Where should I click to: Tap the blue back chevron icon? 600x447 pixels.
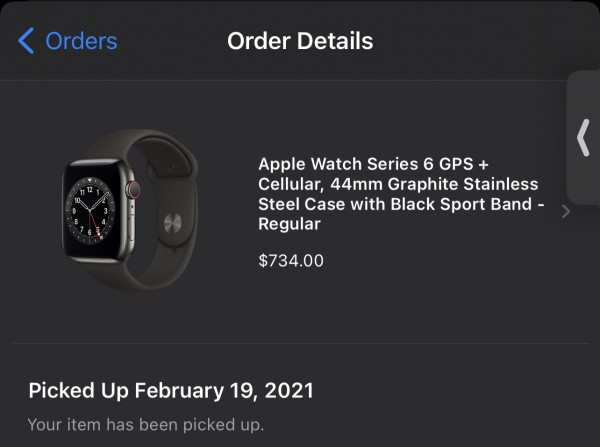[26, 41]
